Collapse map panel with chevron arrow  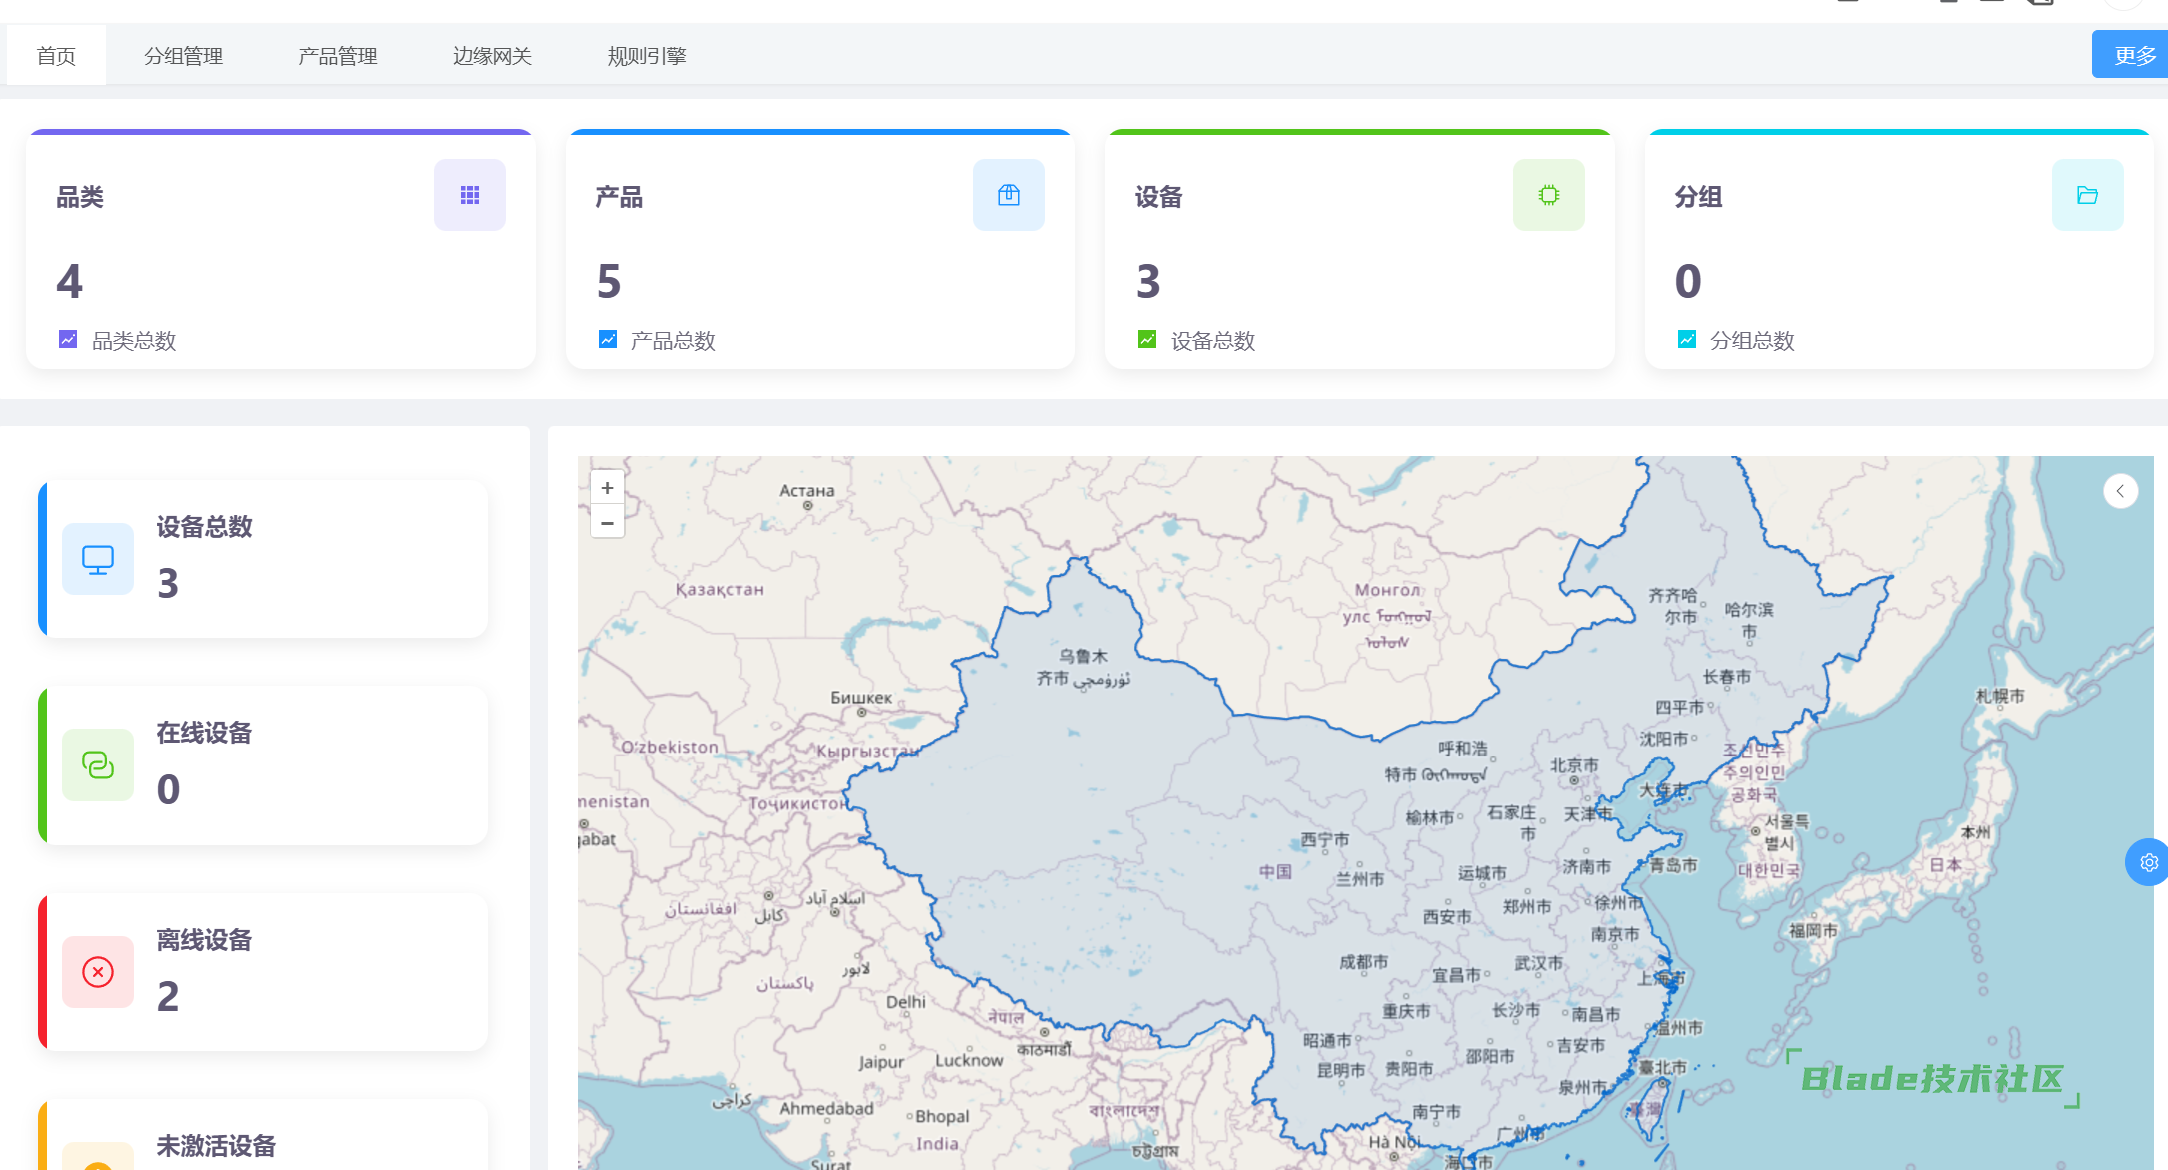click(x=2120, y=491)
